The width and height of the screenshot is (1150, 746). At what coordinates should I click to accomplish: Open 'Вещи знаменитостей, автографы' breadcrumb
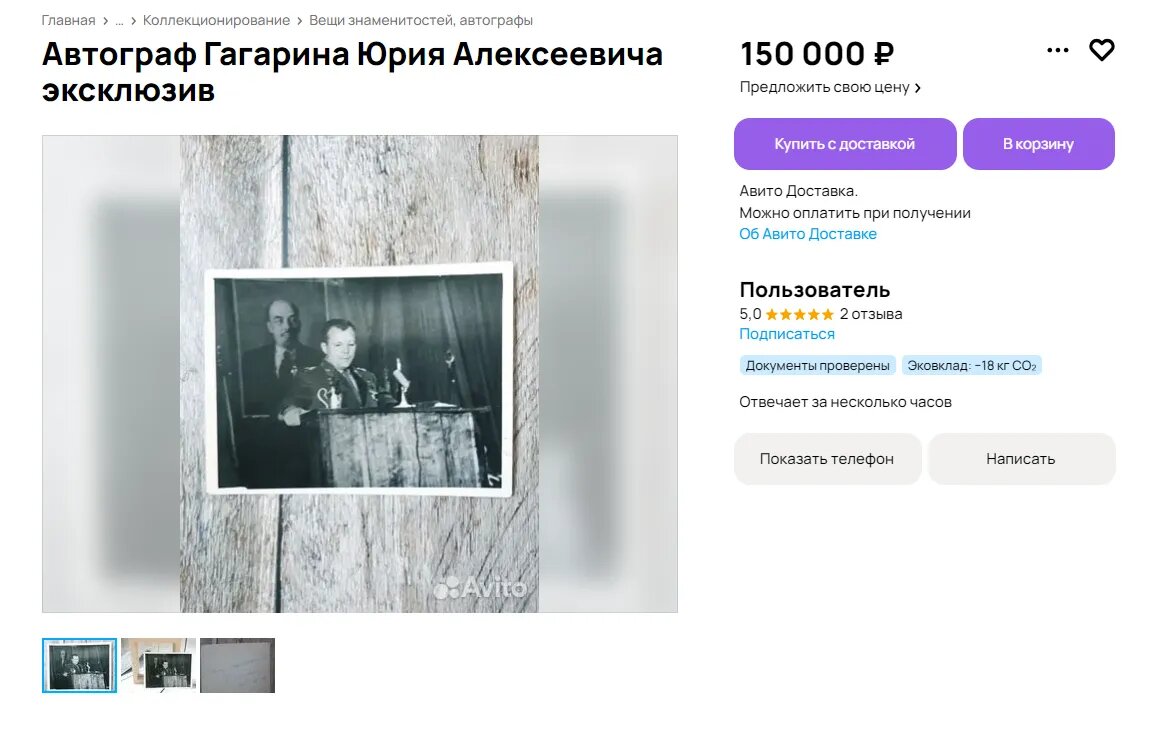(x=421, y=21)
